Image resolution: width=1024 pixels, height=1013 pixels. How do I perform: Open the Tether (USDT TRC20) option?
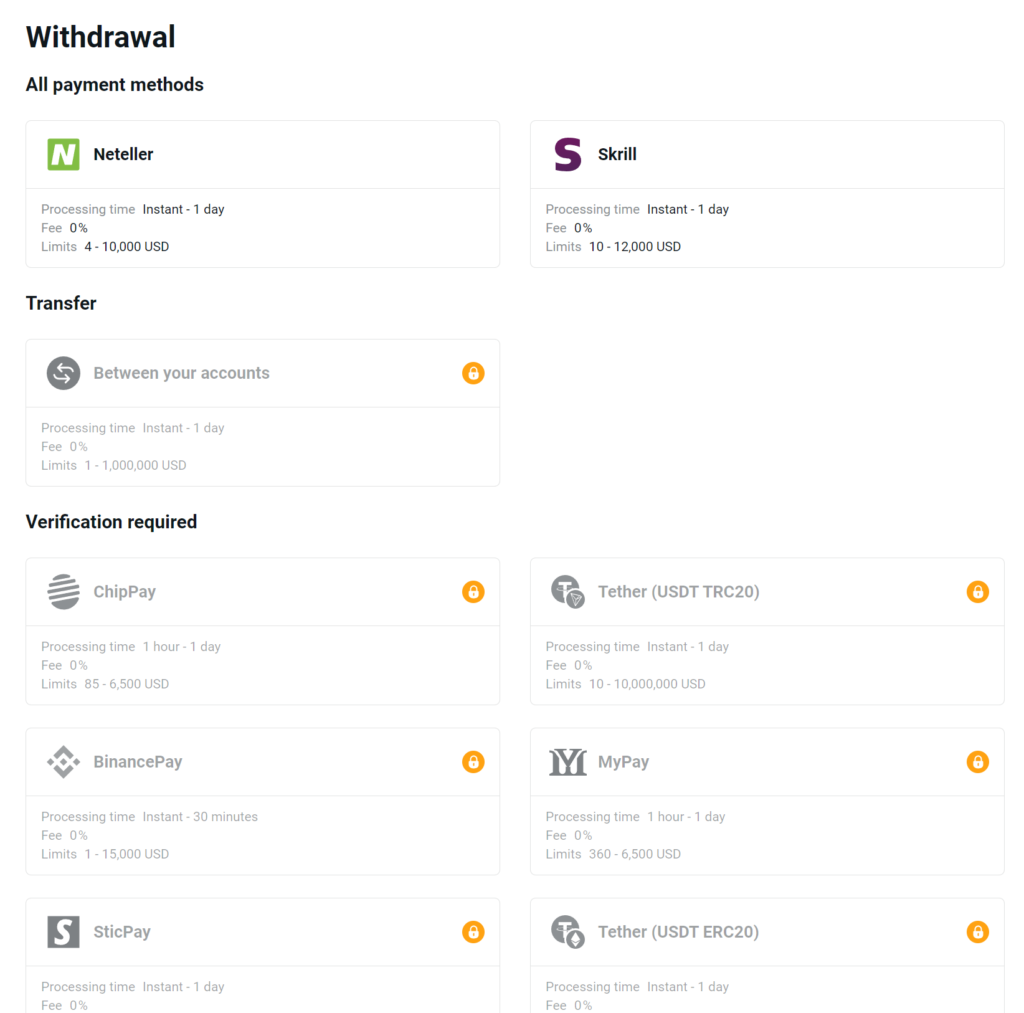pos(767,631)
